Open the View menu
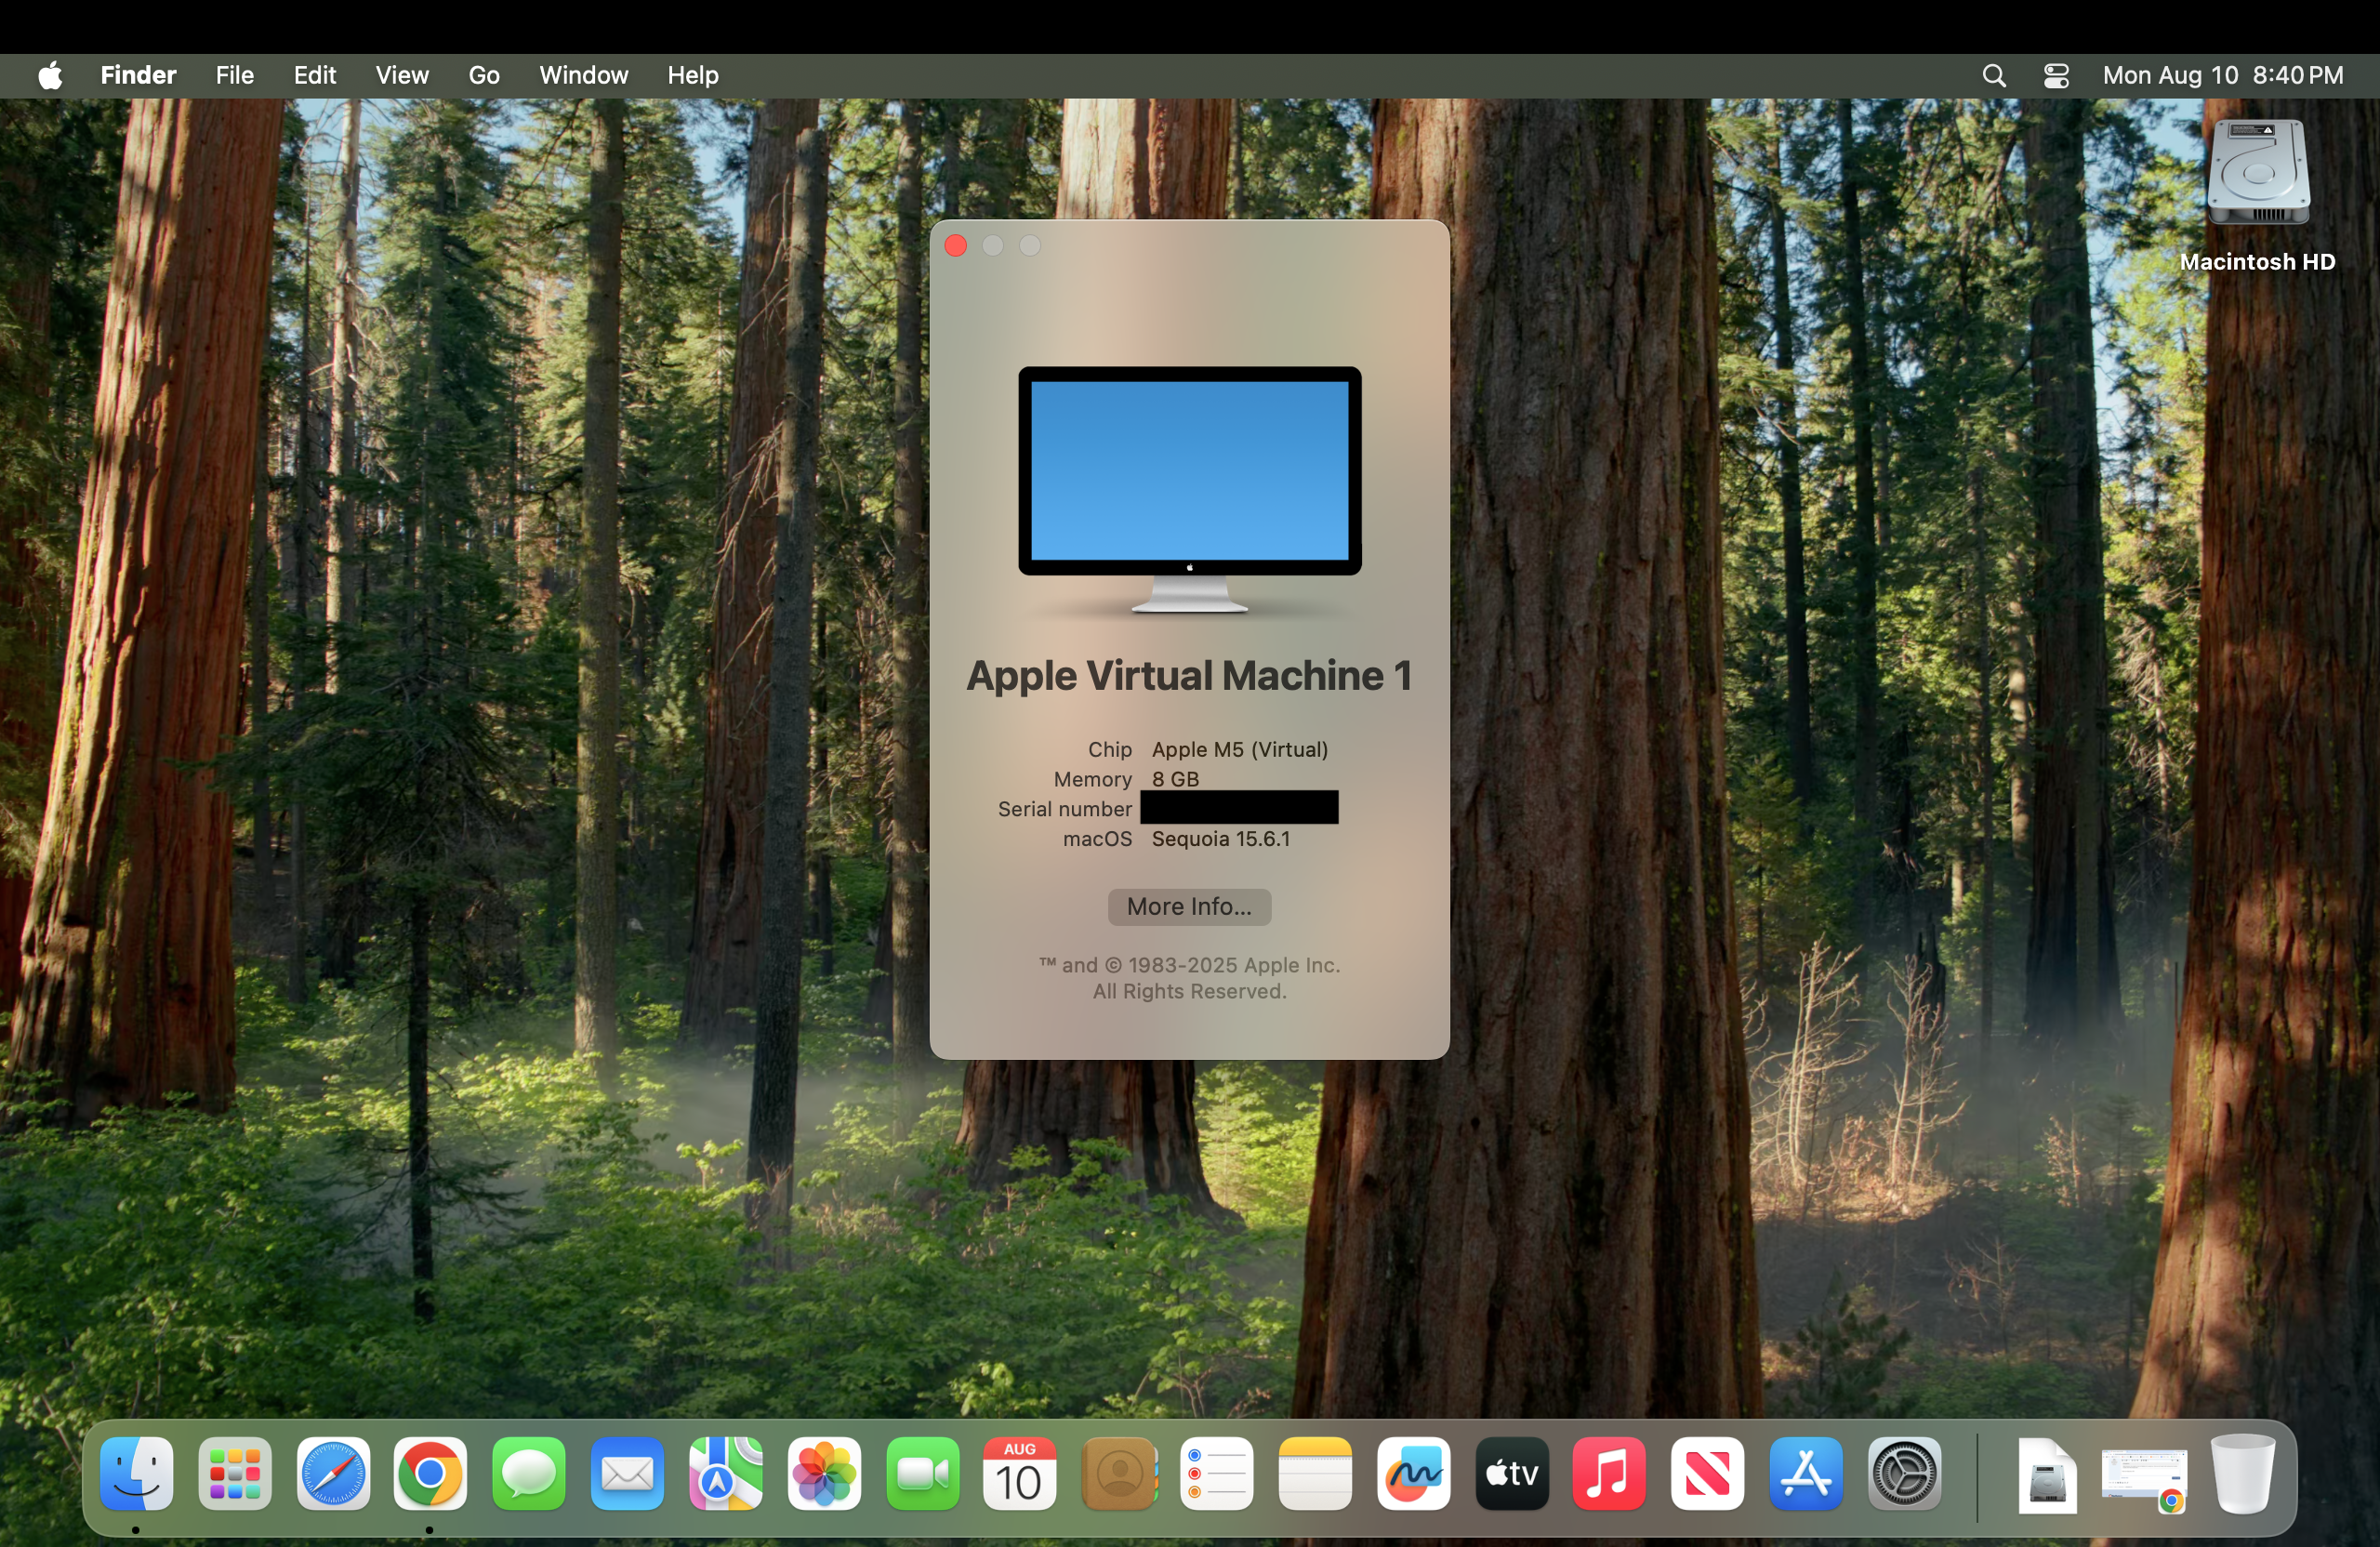Screen dimensions: 2380x1547 coord(402,75)
